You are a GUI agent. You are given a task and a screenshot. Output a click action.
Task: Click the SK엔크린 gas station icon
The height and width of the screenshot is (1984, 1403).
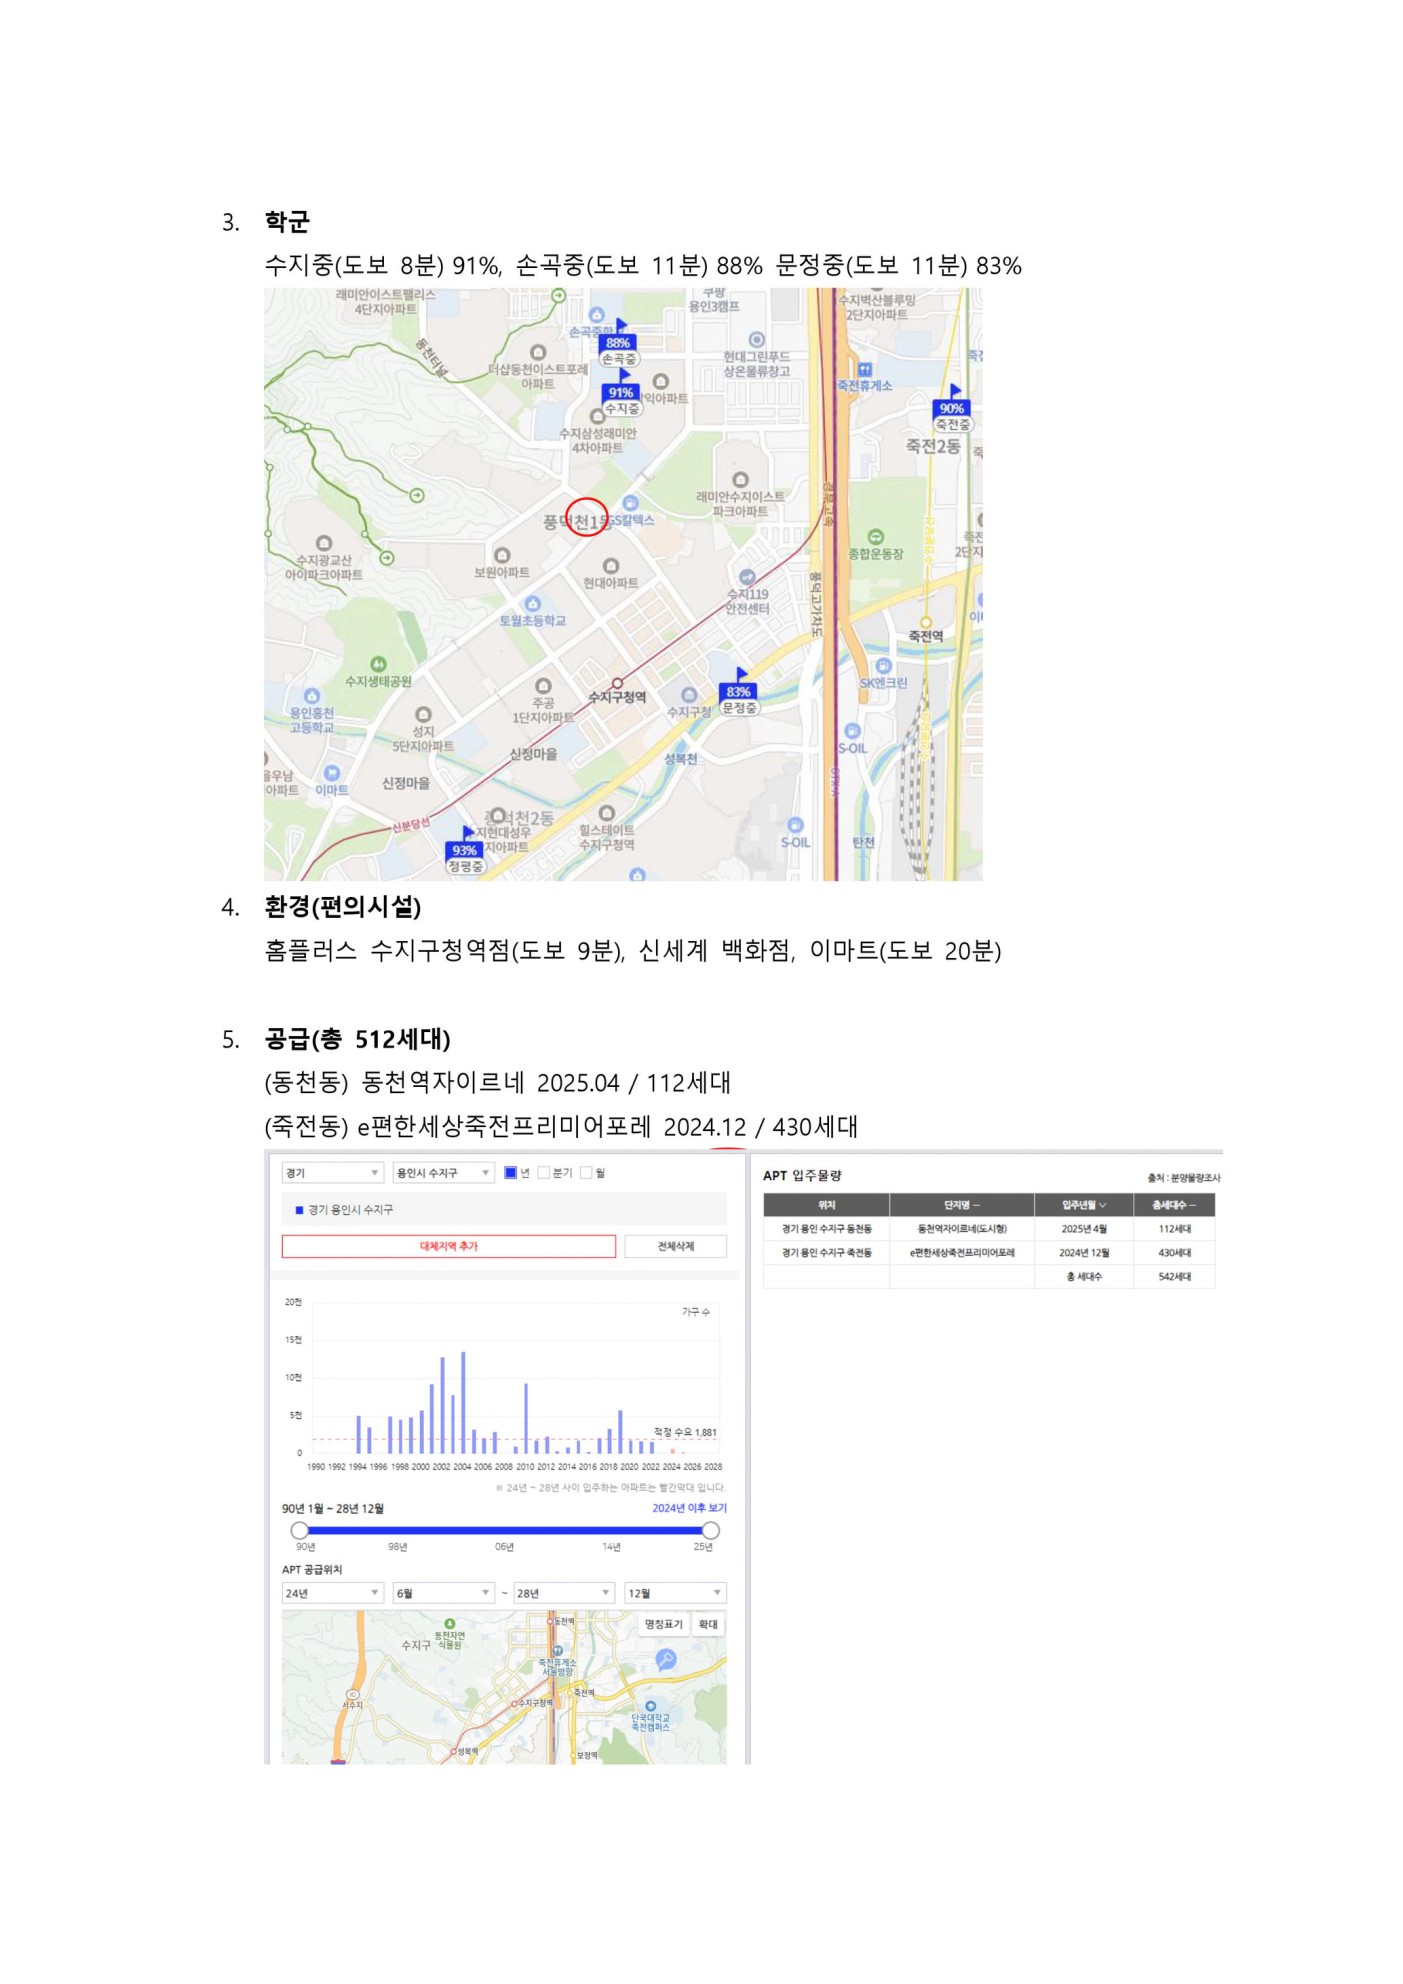883,666
